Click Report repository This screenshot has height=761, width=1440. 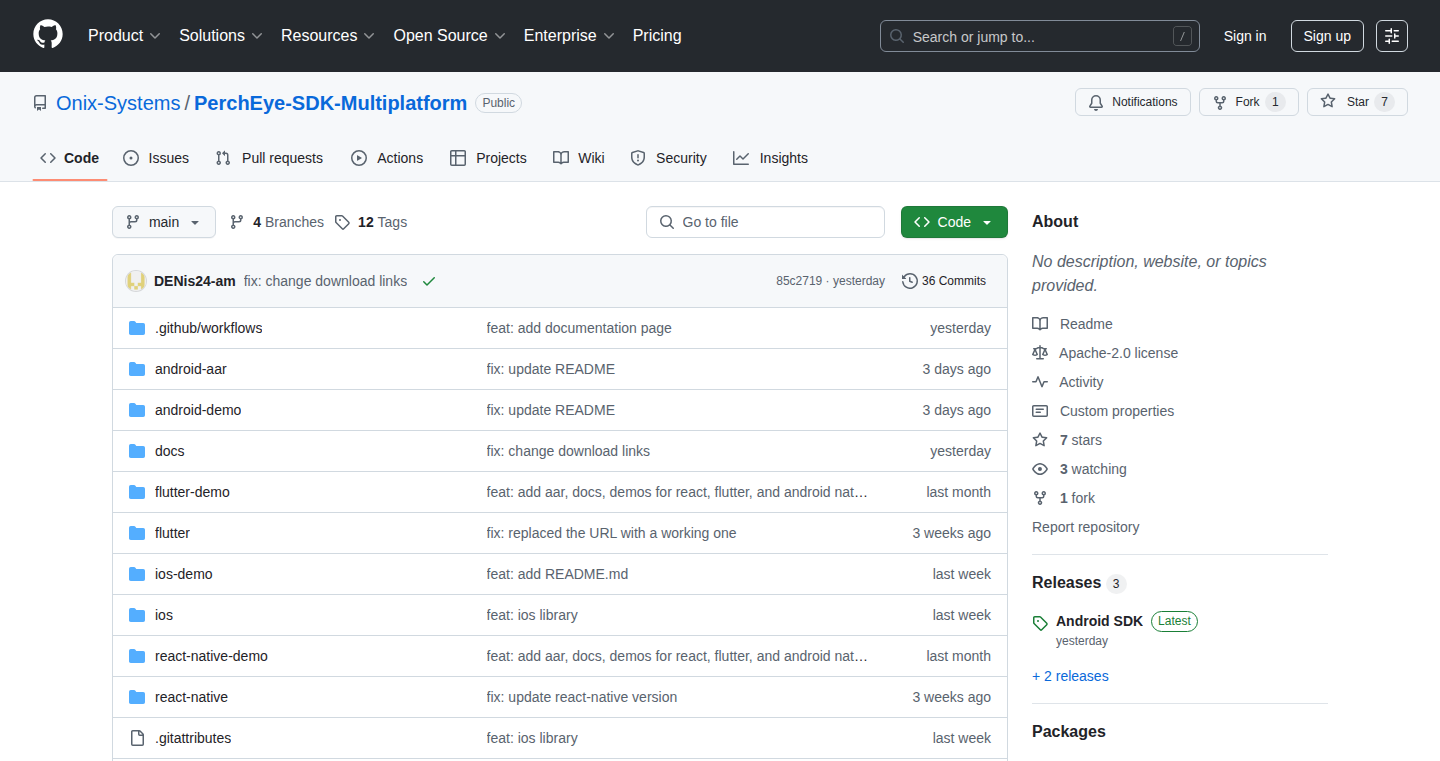[1085, 527]
